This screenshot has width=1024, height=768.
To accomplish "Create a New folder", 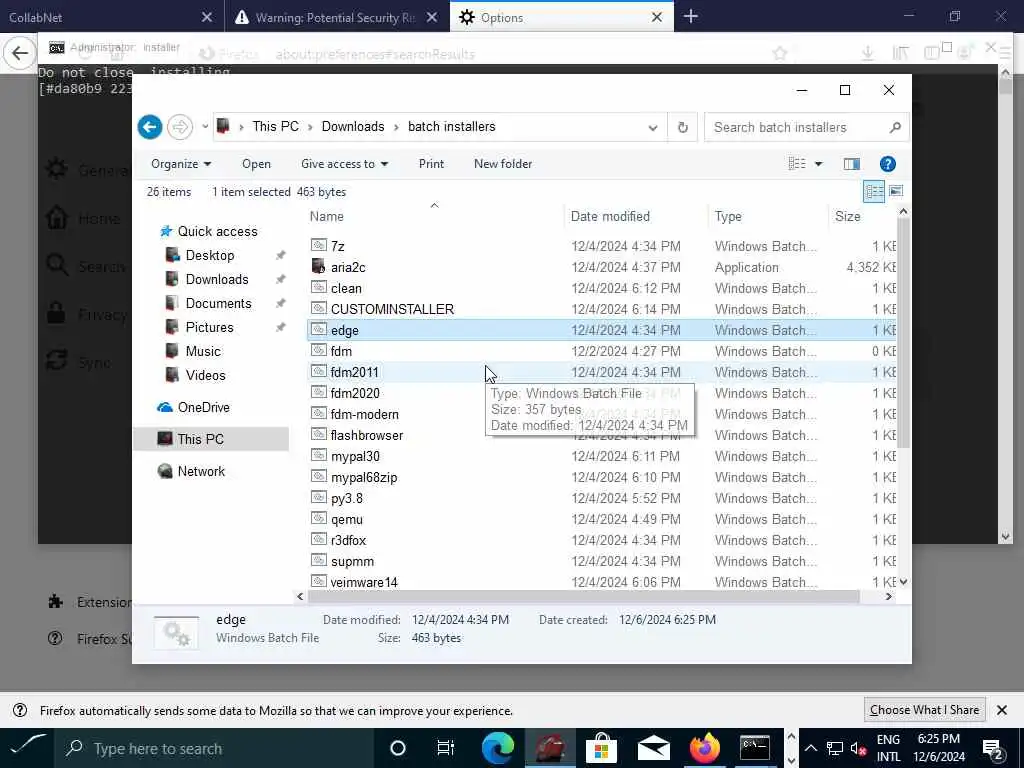I will 503,164.
